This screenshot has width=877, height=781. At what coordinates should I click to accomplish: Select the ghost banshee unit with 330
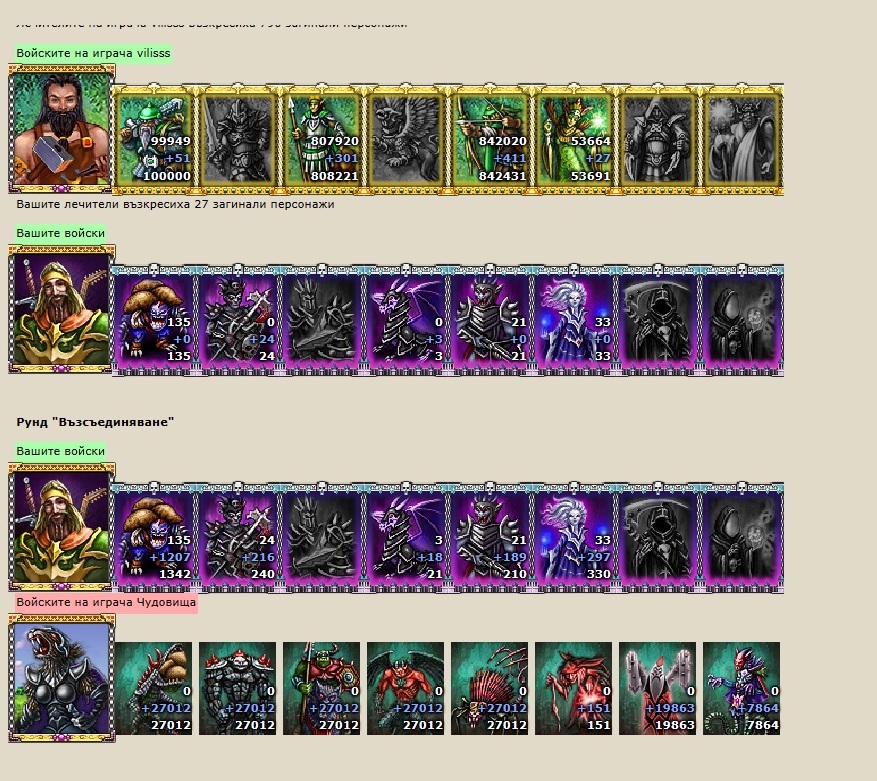click(573, 538)
